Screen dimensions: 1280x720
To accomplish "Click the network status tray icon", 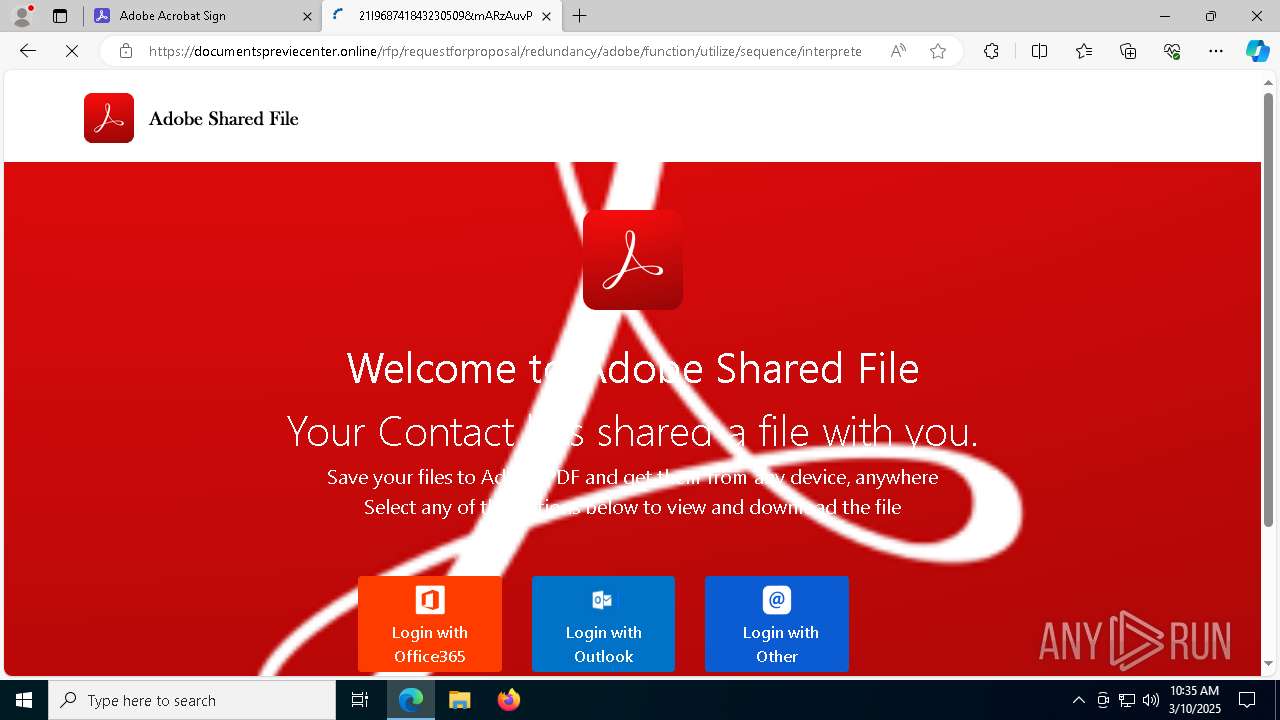I will click(1127, 700).
